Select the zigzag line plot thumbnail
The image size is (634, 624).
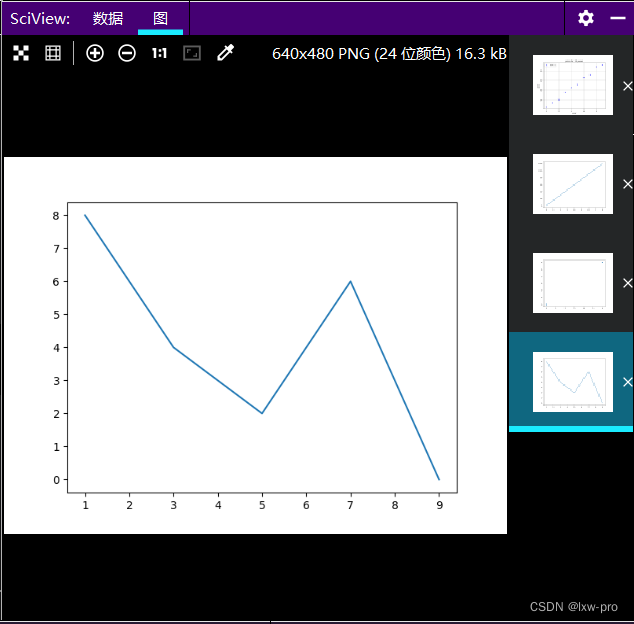[x=573, y=382]
